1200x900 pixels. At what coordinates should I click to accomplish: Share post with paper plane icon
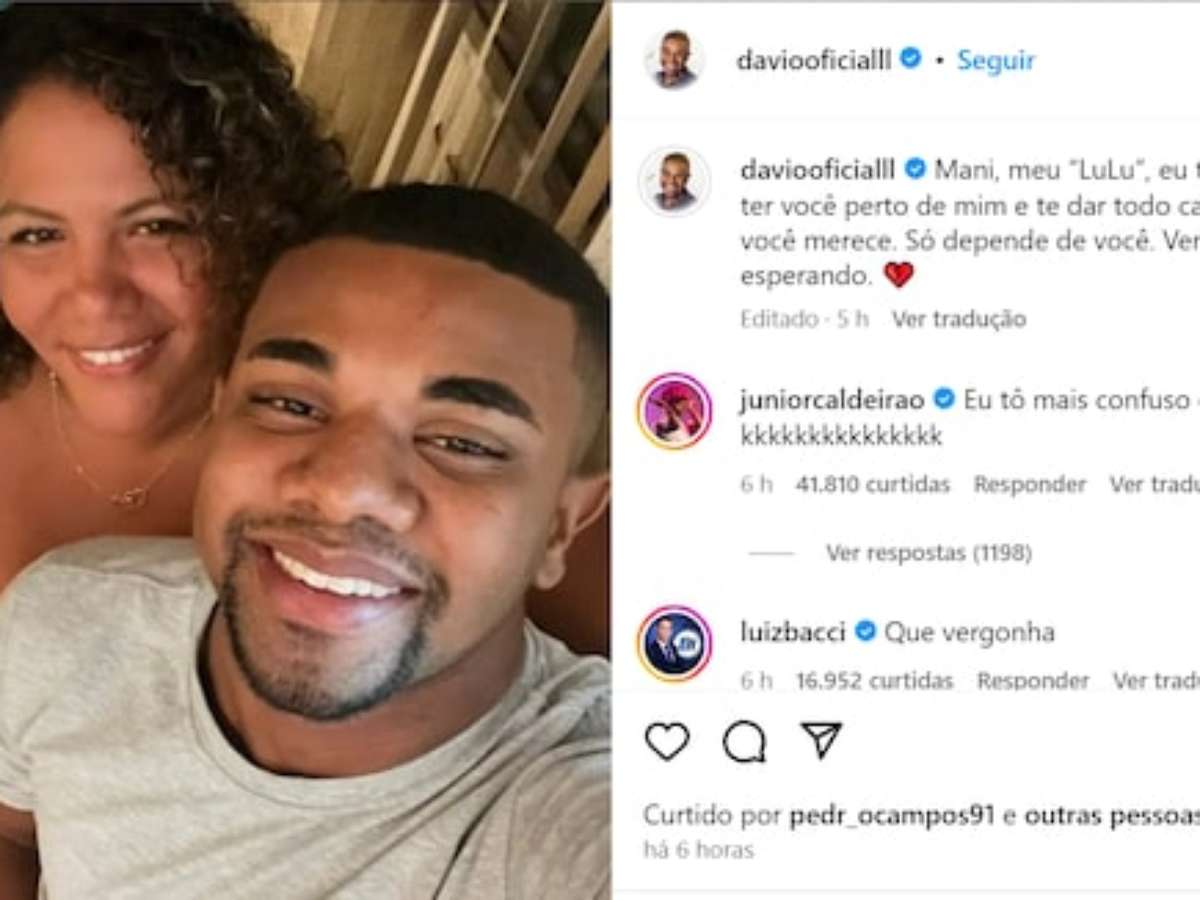(821, 740)
